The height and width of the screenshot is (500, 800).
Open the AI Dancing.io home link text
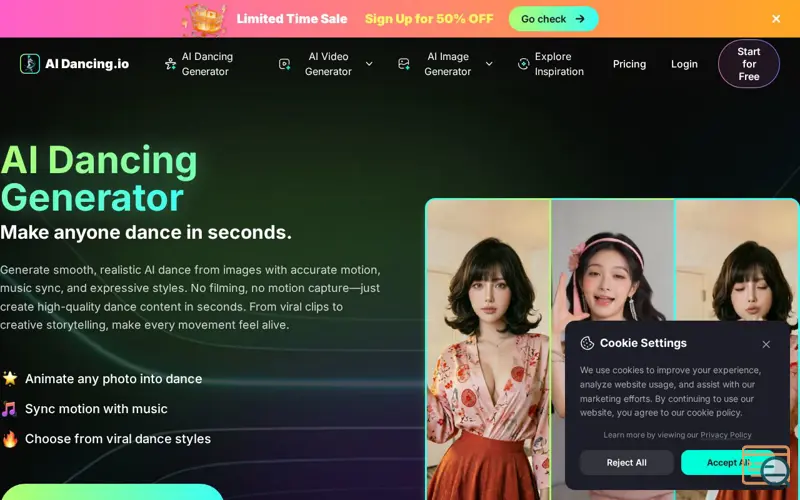pos(87,64)
